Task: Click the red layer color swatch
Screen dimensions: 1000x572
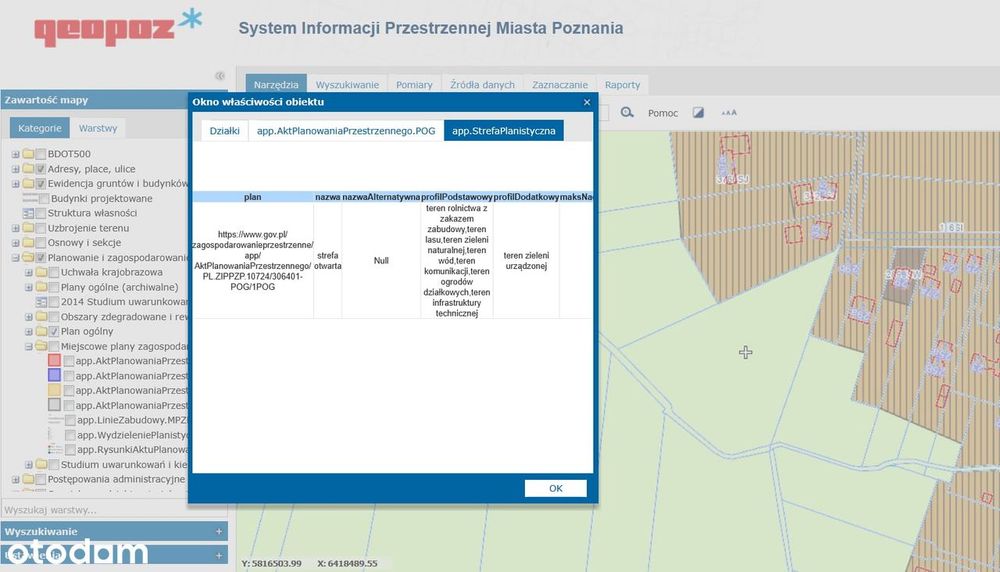Action: (x=54, y=360)
